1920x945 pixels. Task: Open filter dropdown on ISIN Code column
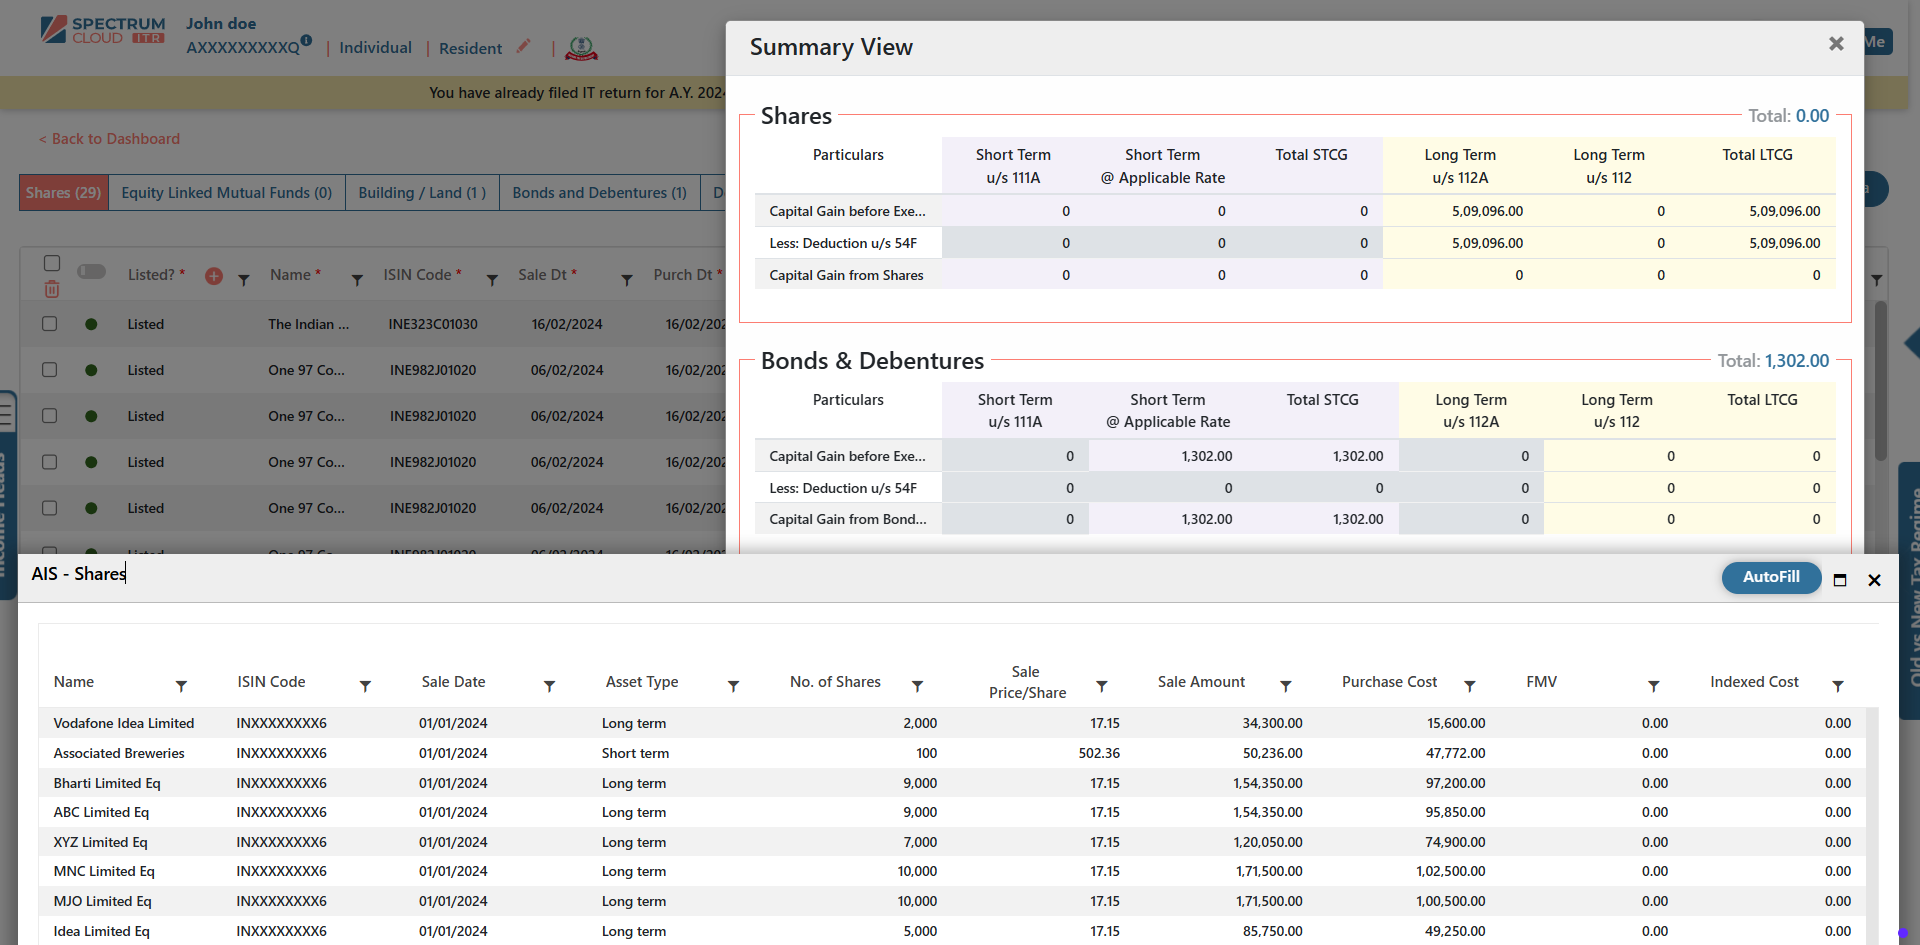pyautogui.click(x=492, y=281)
